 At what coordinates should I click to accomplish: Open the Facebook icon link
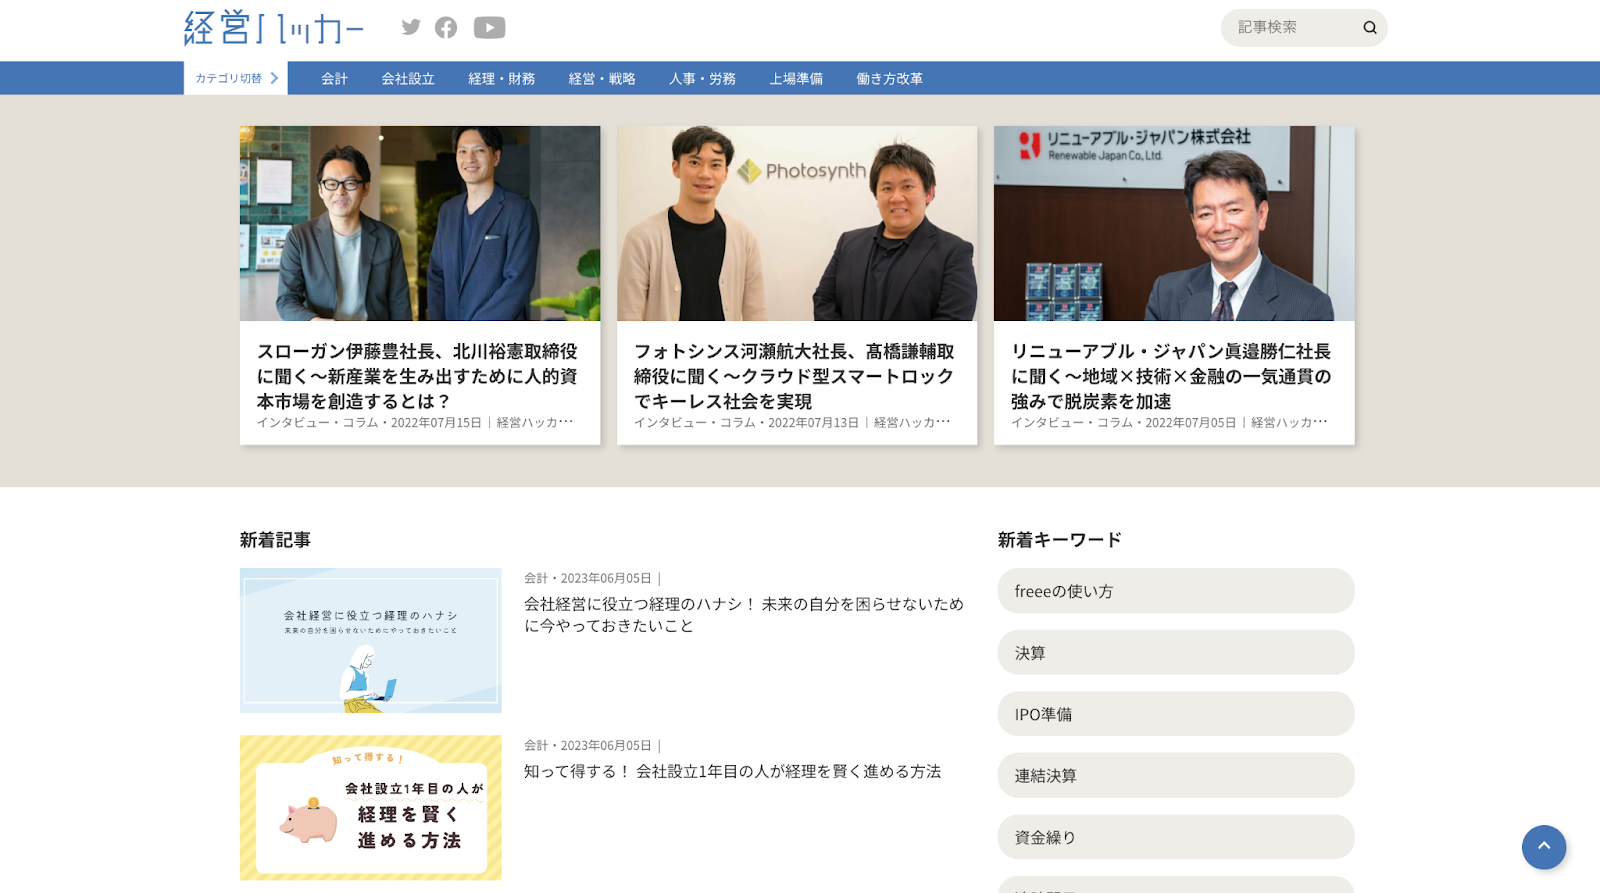(x=446, y=28)
